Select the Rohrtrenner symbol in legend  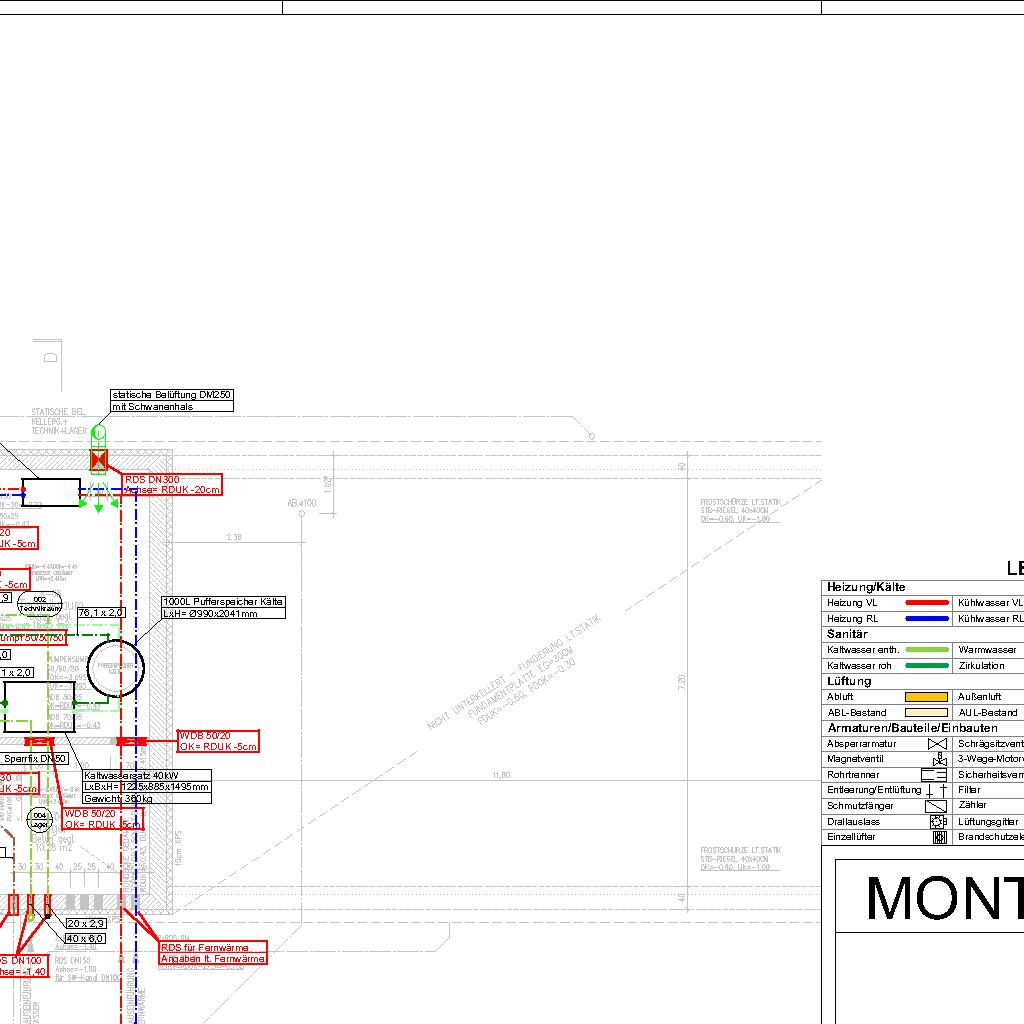(934, 774)
